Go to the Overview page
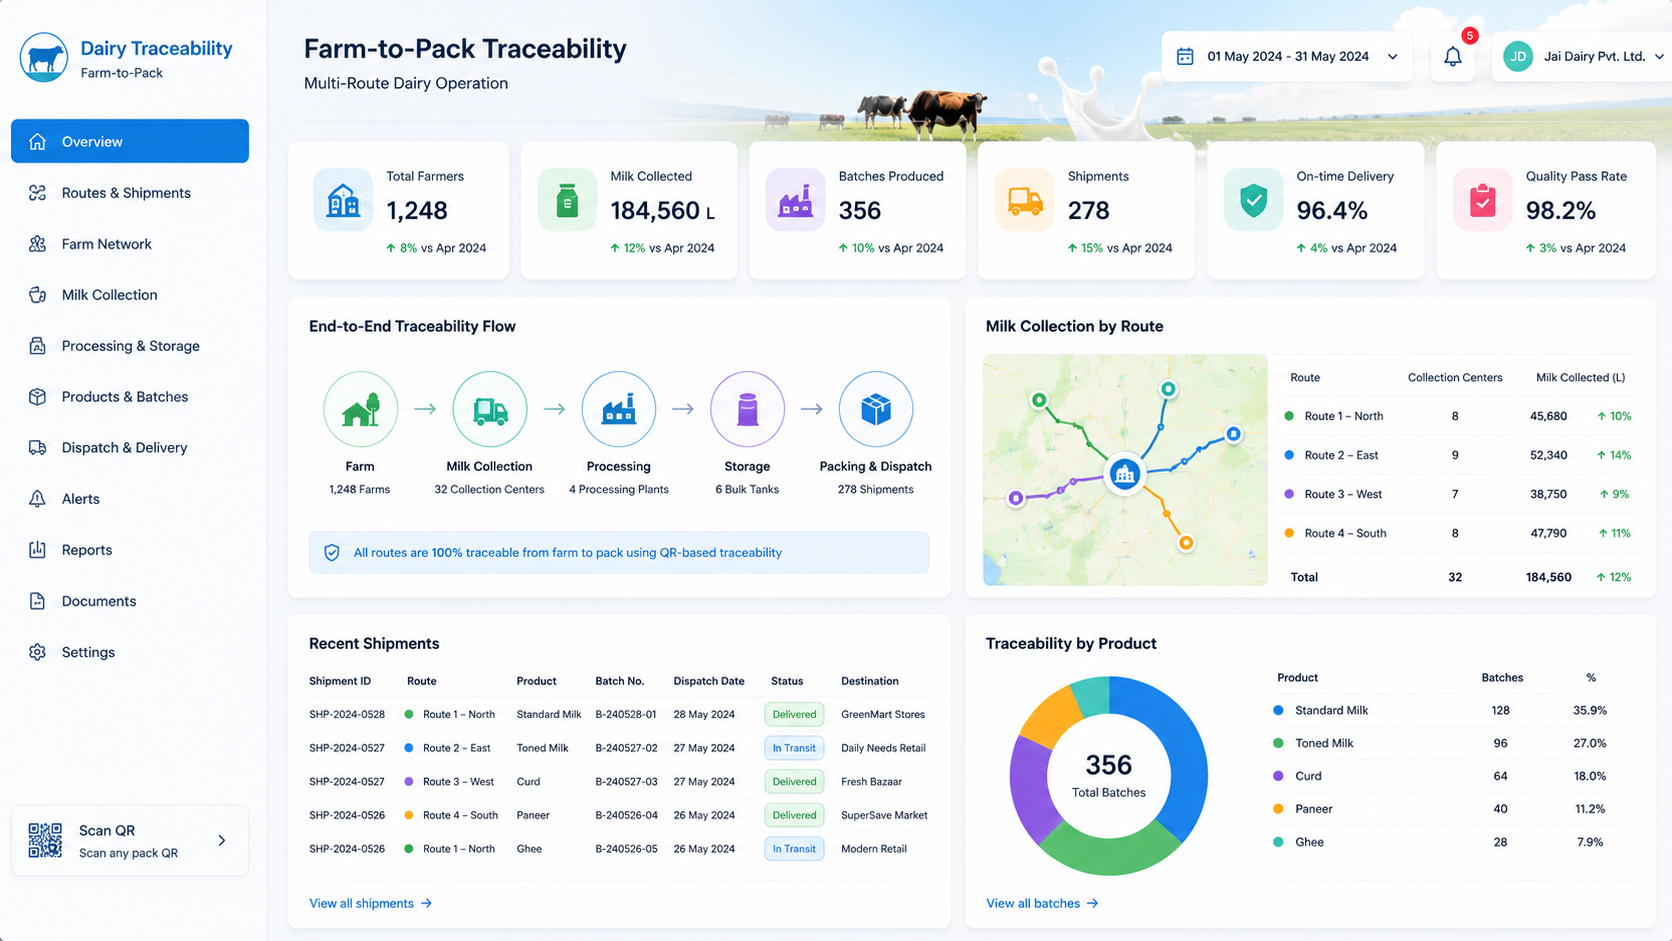 coord(130,141)
